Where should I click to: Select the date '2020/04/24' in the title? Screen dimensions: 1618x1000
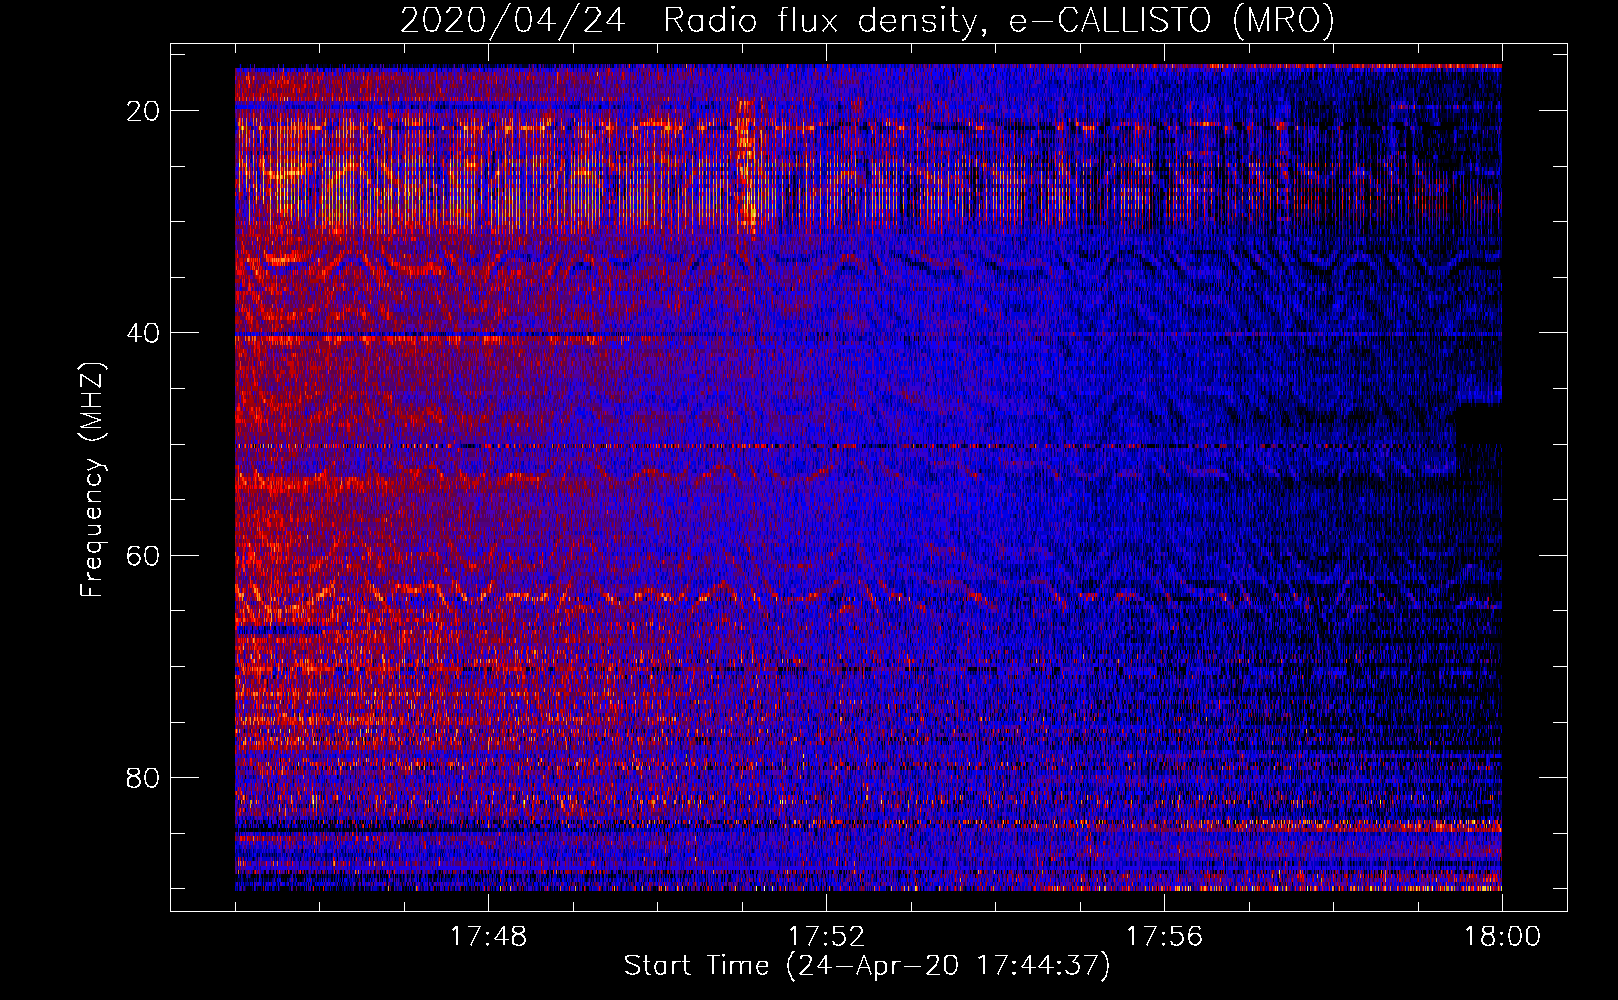click(x=513, y=20)
